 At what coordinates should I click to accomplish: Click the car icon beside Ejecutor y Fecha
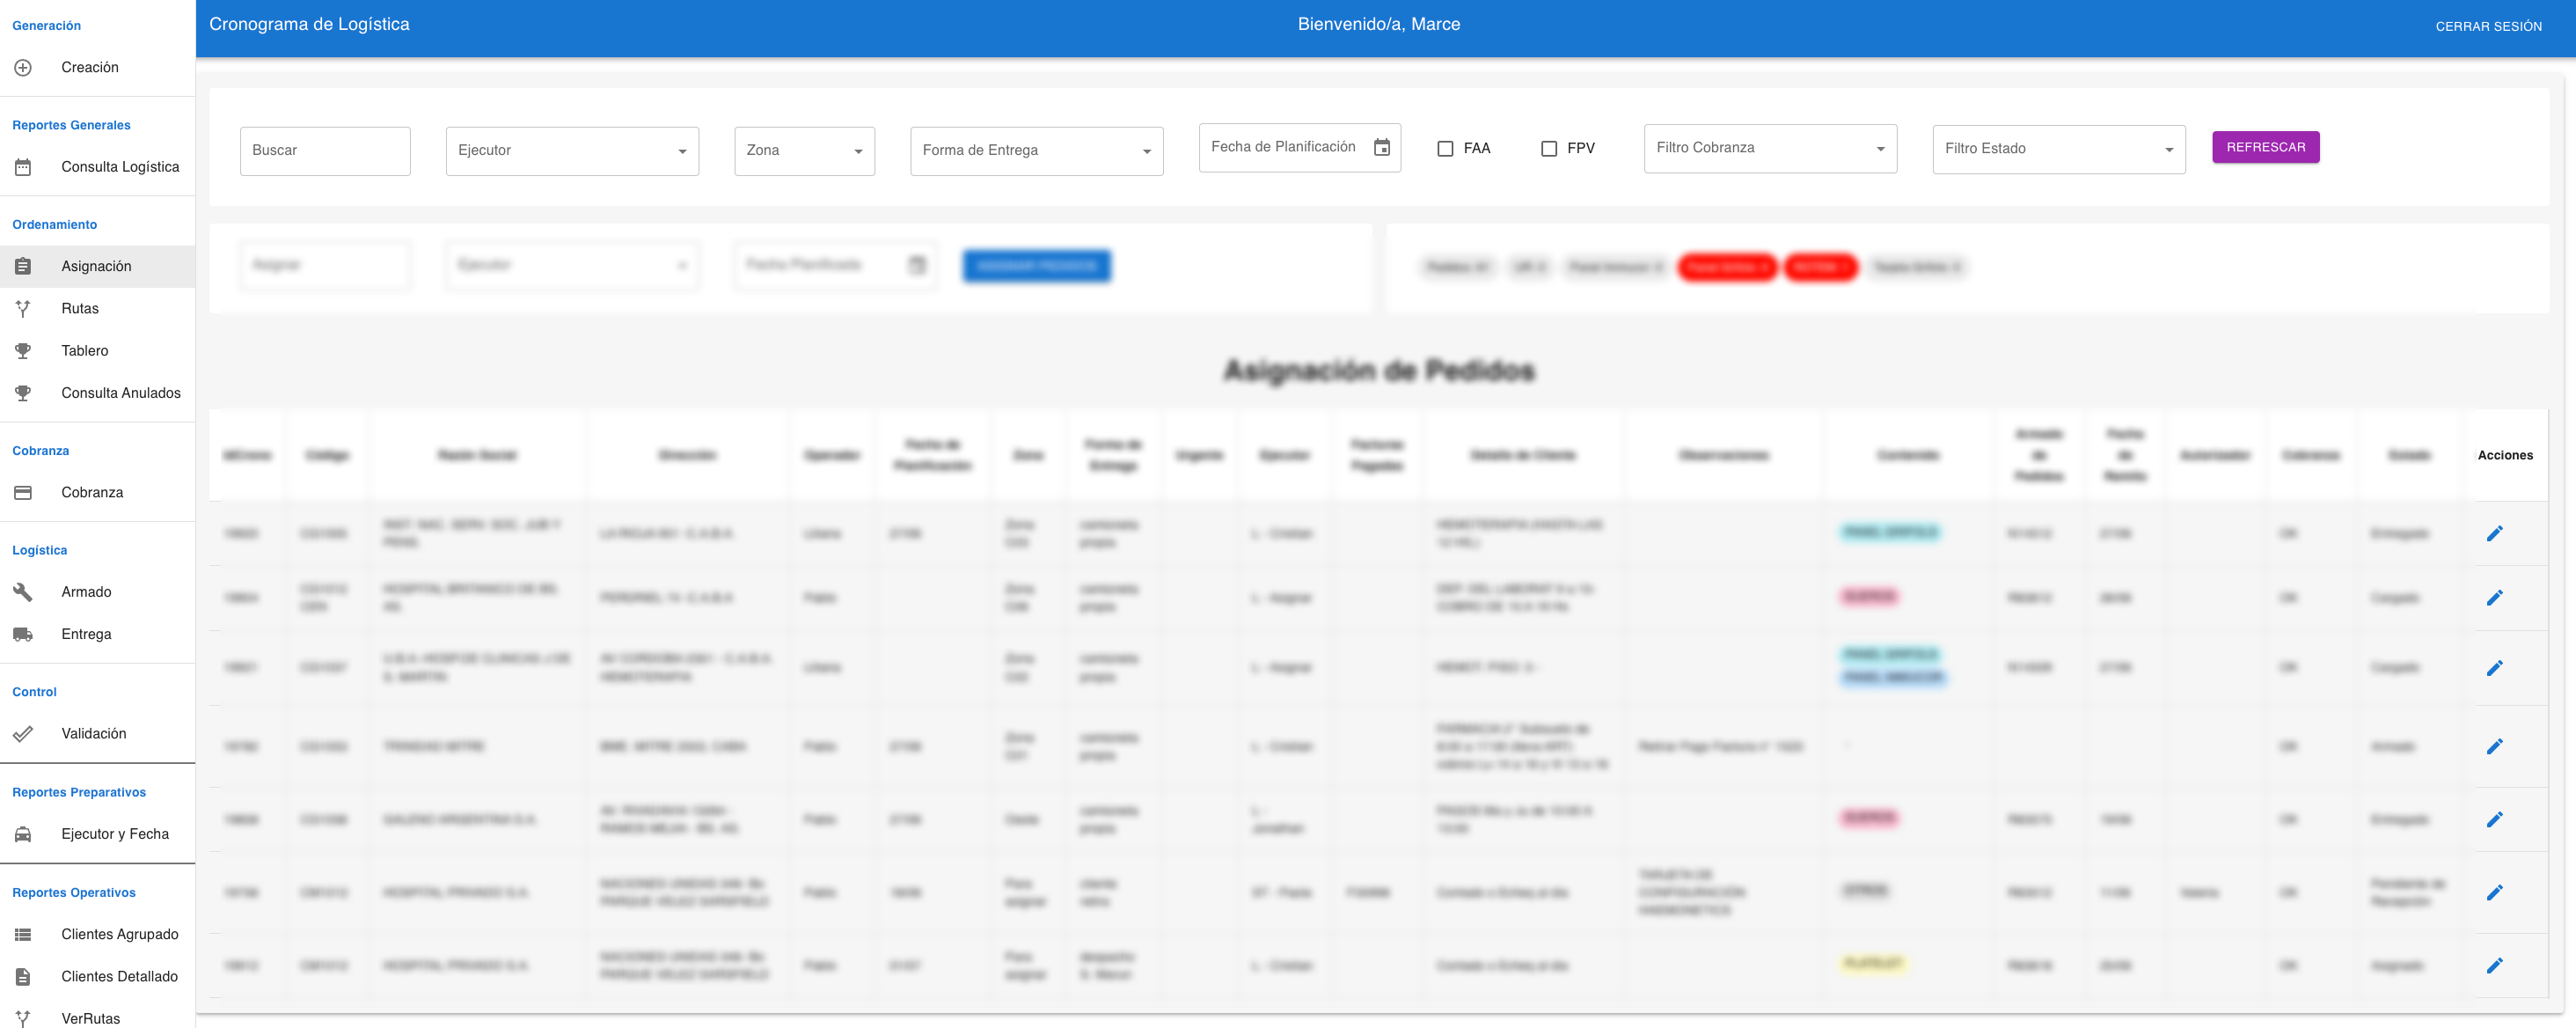click(23, 834)
